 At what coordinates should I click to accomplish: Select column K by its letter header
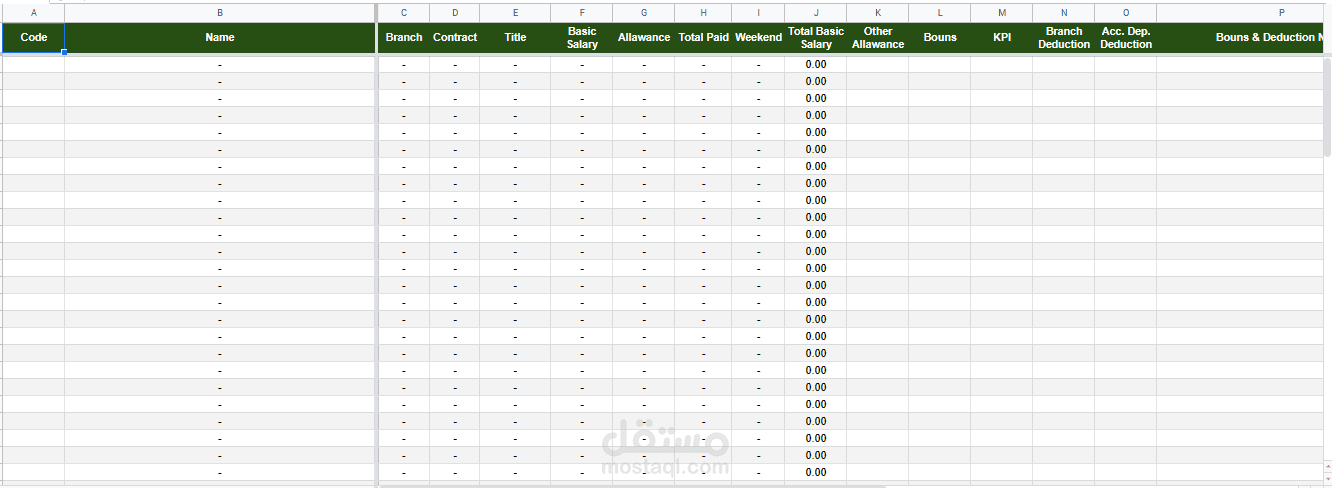point(878,13)
